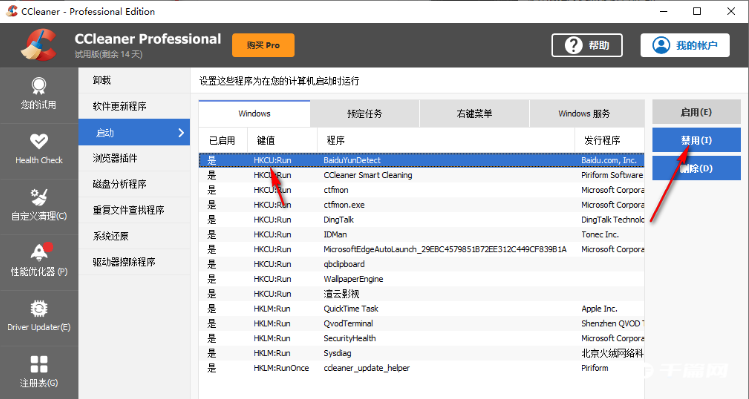
Task: Sort by the Program column header
Action: click(446, 140)
